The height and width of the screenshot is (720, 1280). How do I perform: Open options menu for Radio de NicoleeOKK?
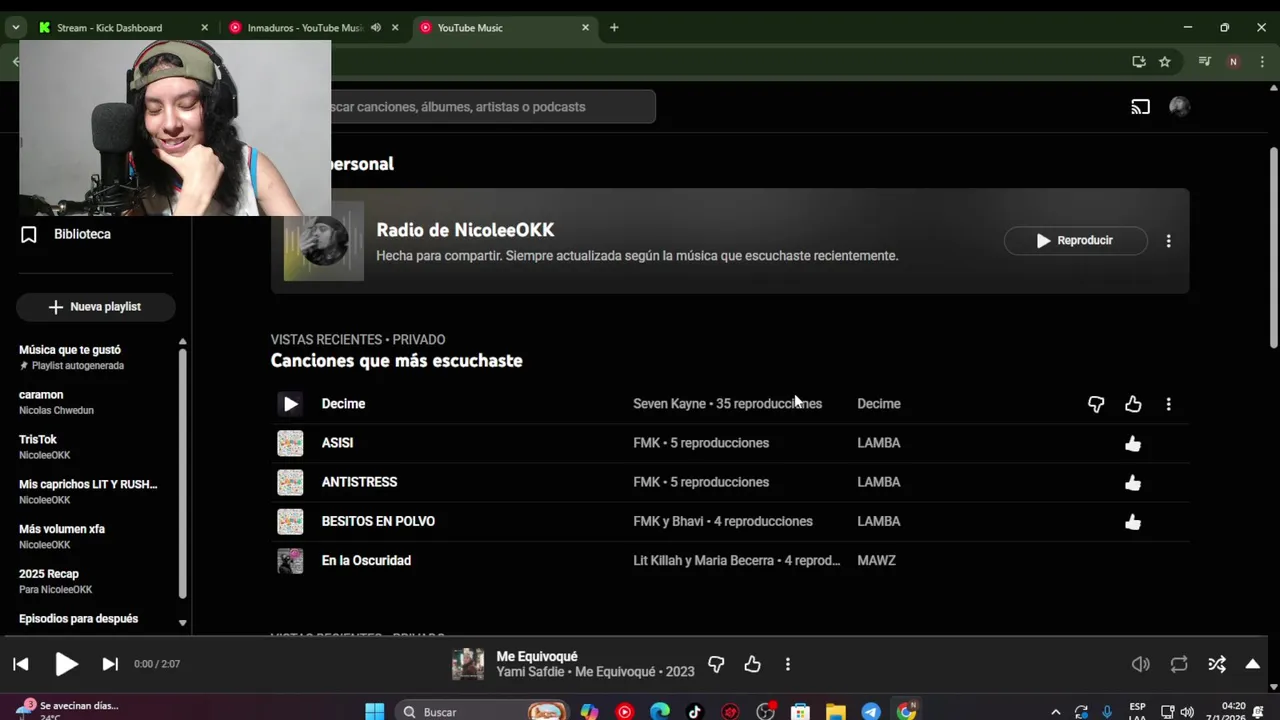[x=1168, y=240]
